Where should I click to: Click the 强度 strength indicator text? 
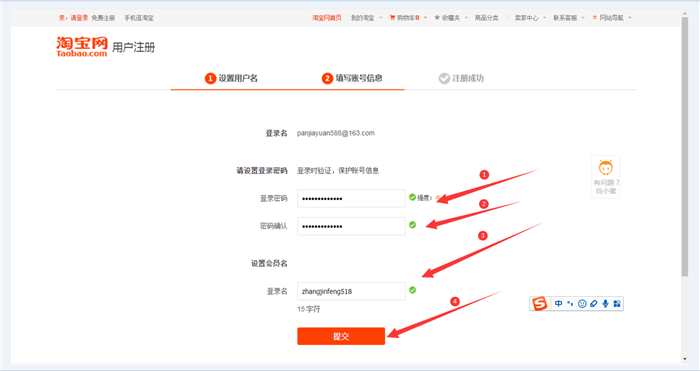tap(424, 198)
